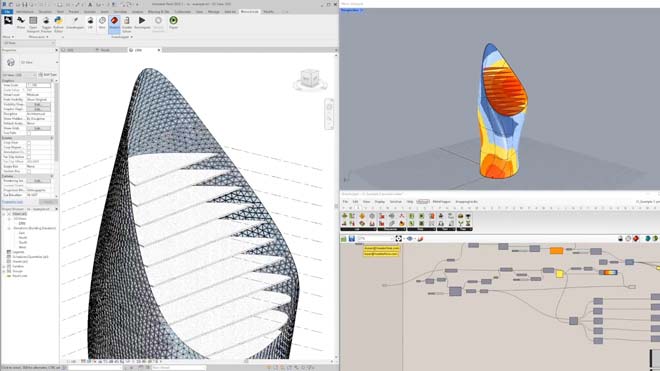Image resolution: width=660 pixels, height=371 pixels.
Task: Open the 3D View: {3D} instance dropdown
Action: click(x=19, y=75)
